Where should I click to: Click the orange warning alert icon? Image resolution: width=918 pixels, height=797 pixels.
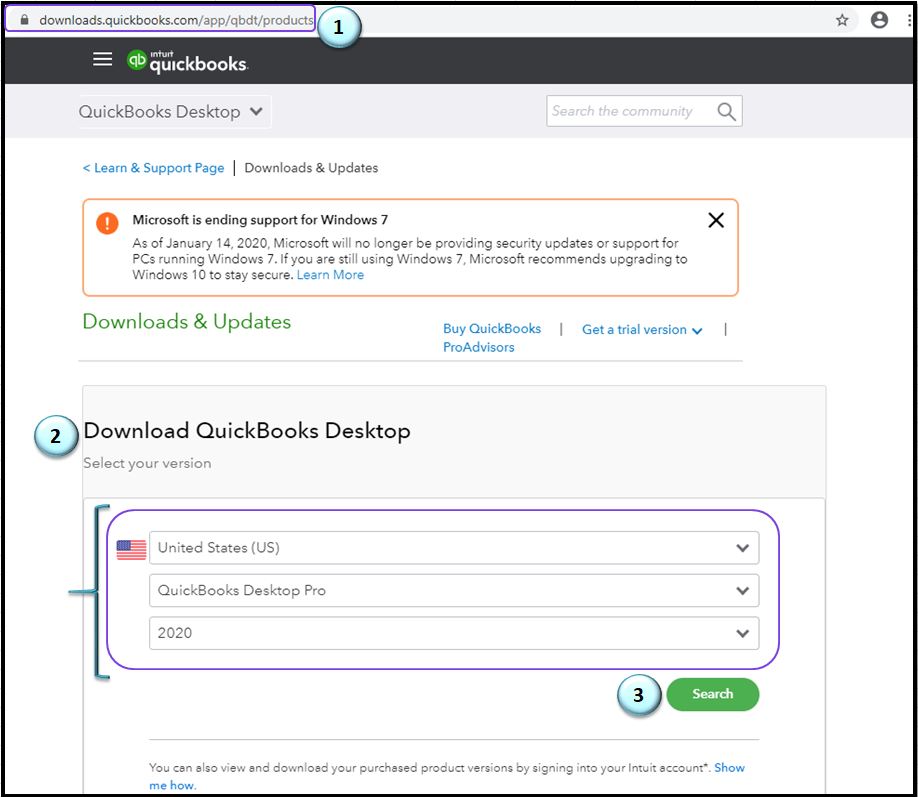107,223
